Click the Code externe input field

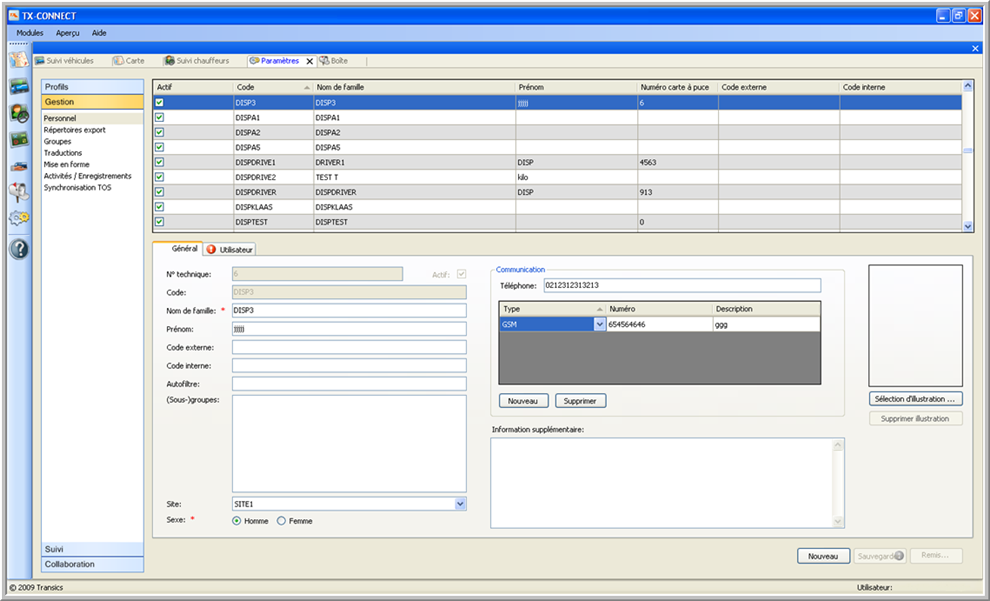[349, 347]
